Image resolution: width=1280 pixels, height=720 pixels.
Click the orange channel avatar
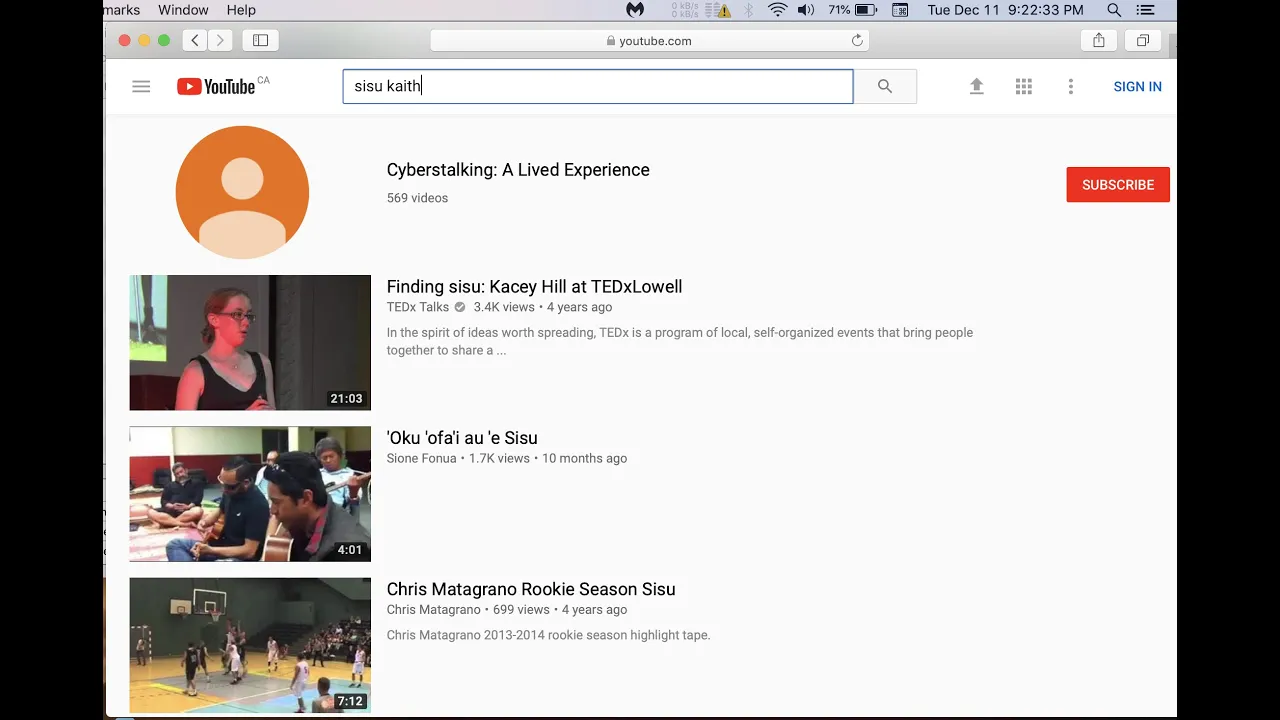(x=242, y=192)
